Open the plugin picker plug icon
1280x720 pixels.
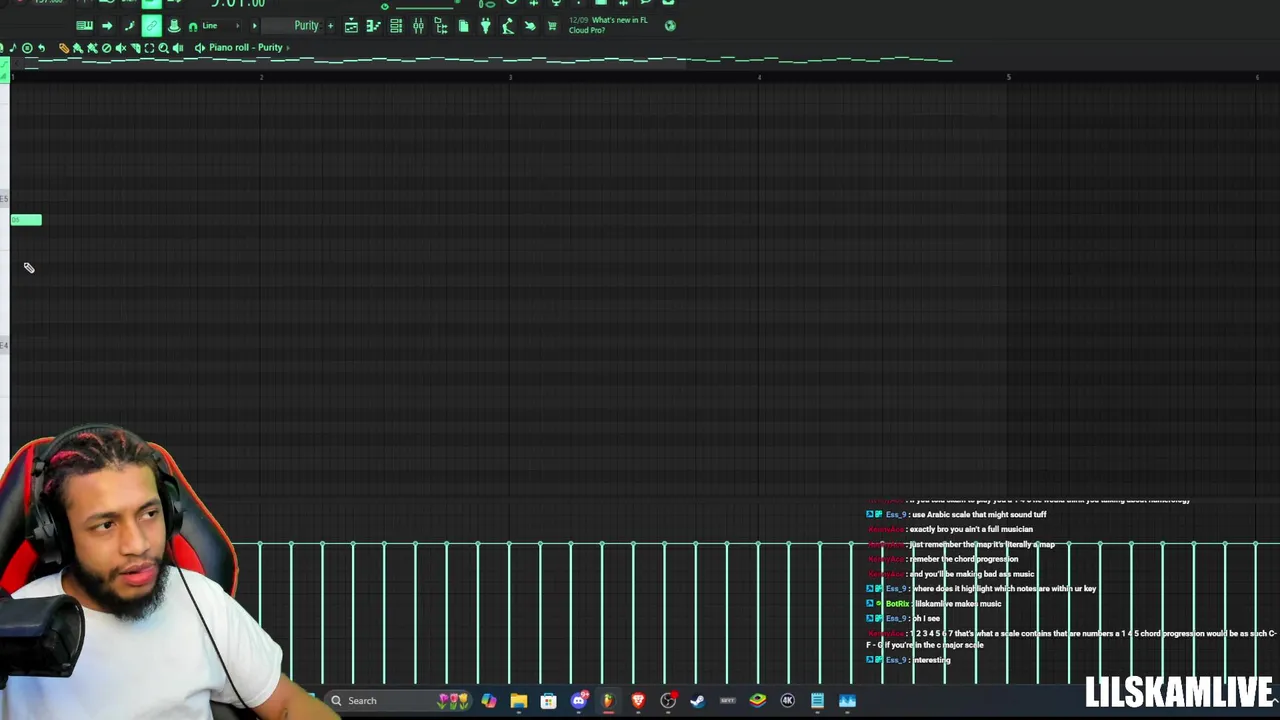tap(485, 26)
